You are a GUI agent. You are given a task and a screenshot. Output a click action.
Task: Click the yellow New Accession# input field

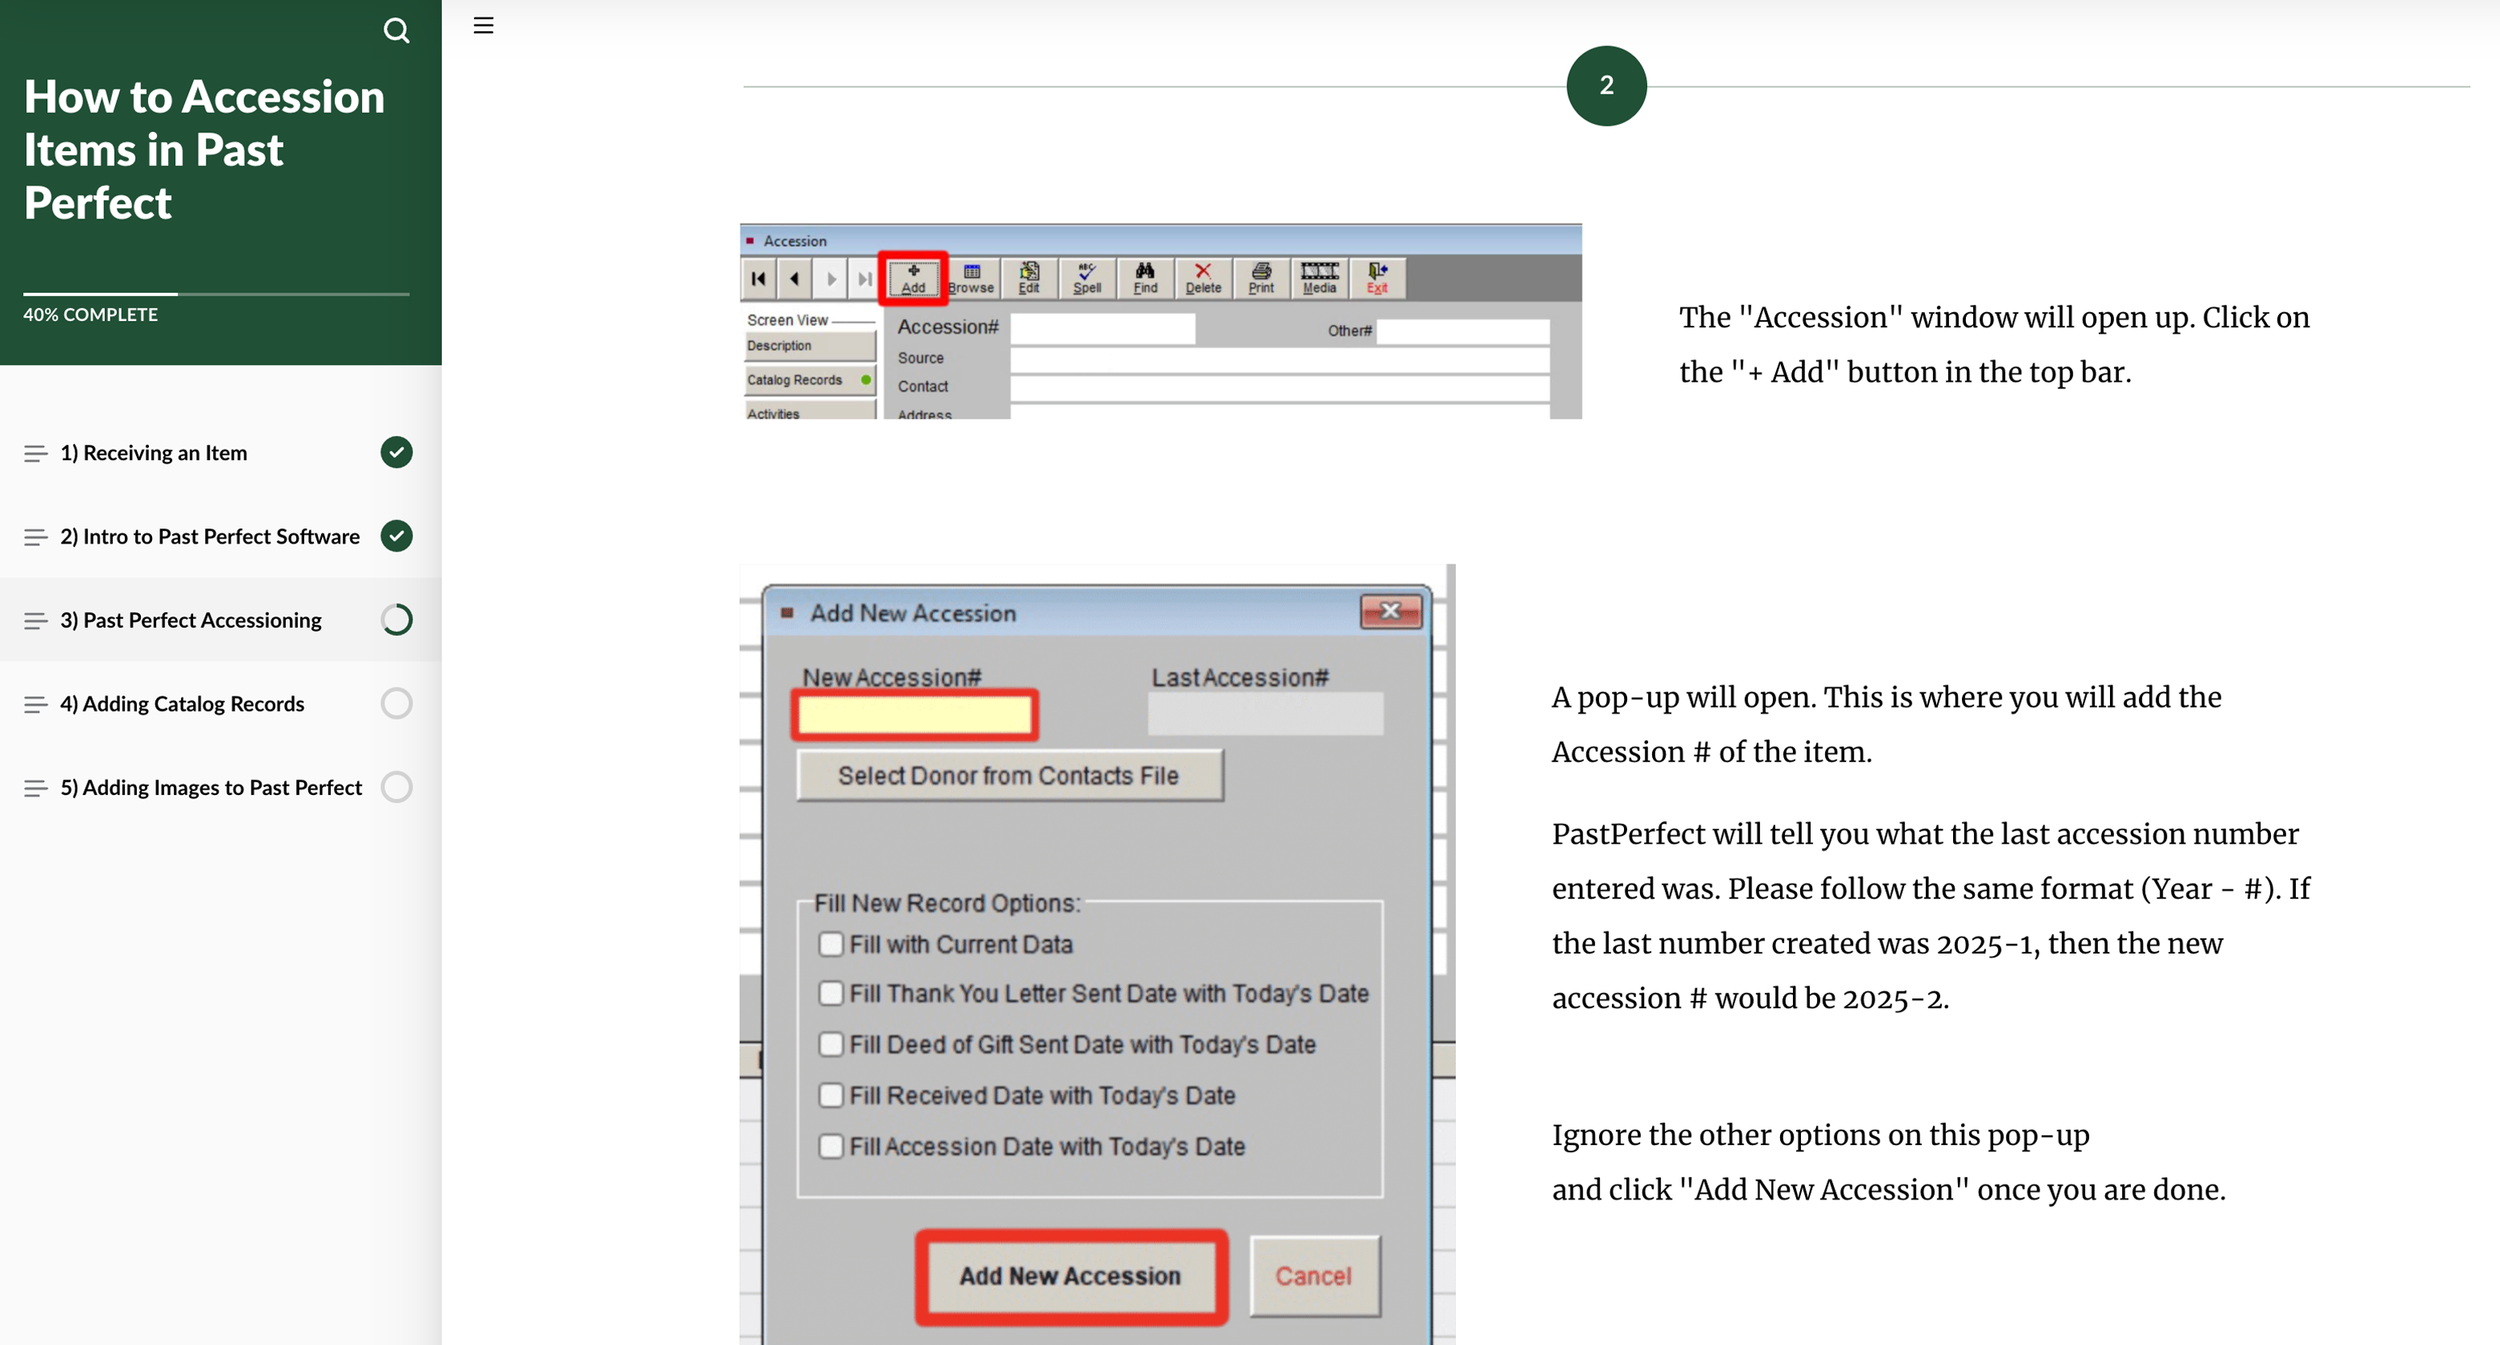click(x=914, y=714)
